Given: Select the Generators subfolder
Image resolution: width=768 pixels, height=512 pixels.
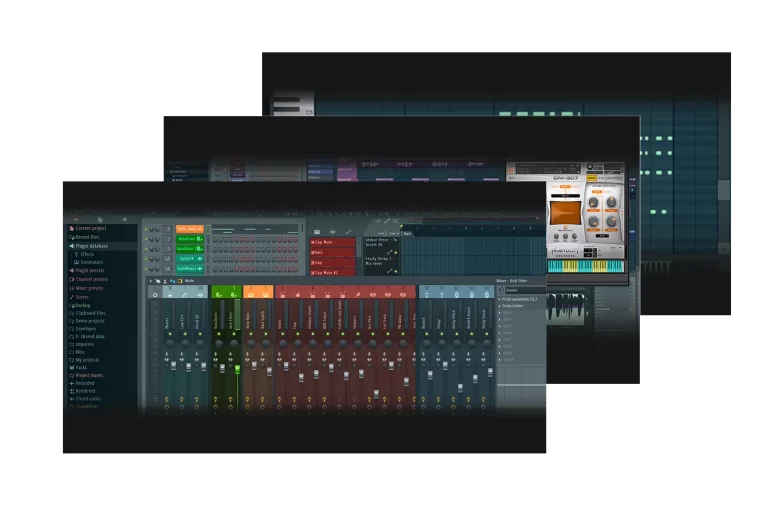Looking at the screenshot, I should [x=92, y=262].
